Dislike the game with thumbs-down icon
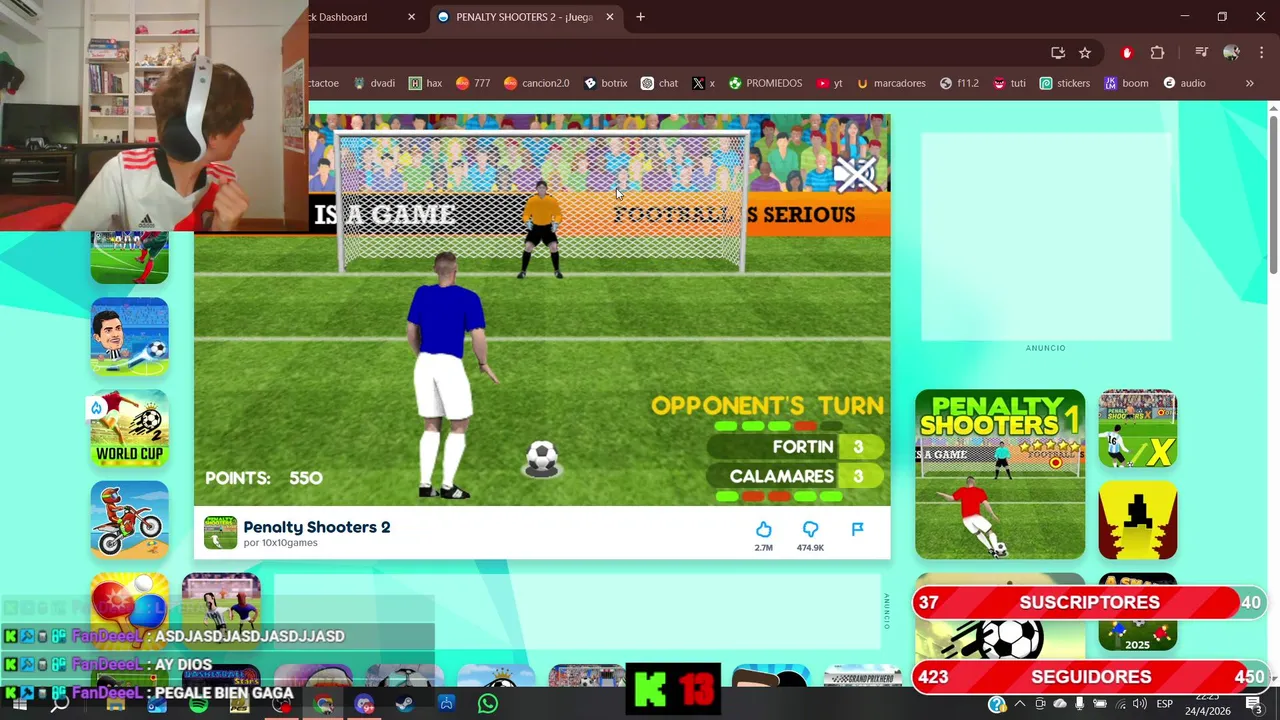The width and height of the screenshot is (1280, 720). point(810,529)
